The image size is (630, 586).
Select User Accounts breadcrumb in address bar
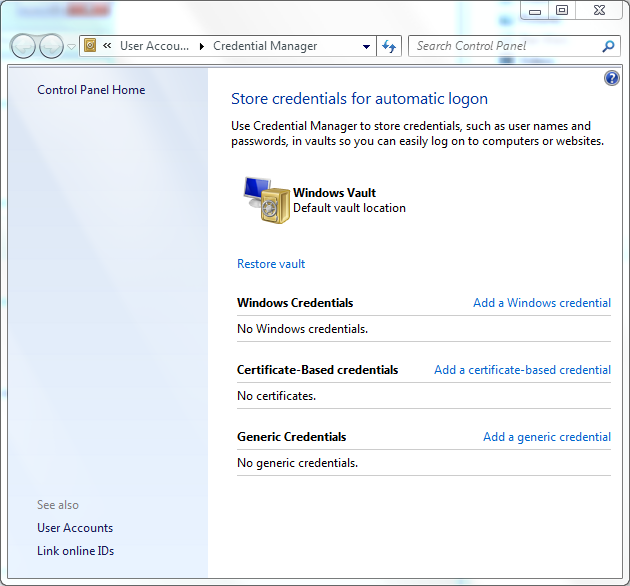154,46
